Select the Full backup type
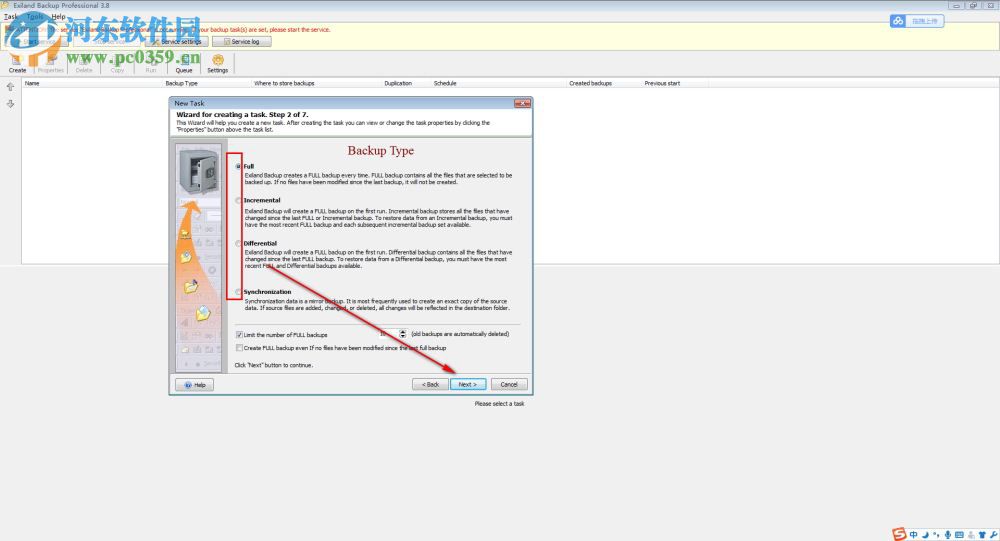 [239, 166]
